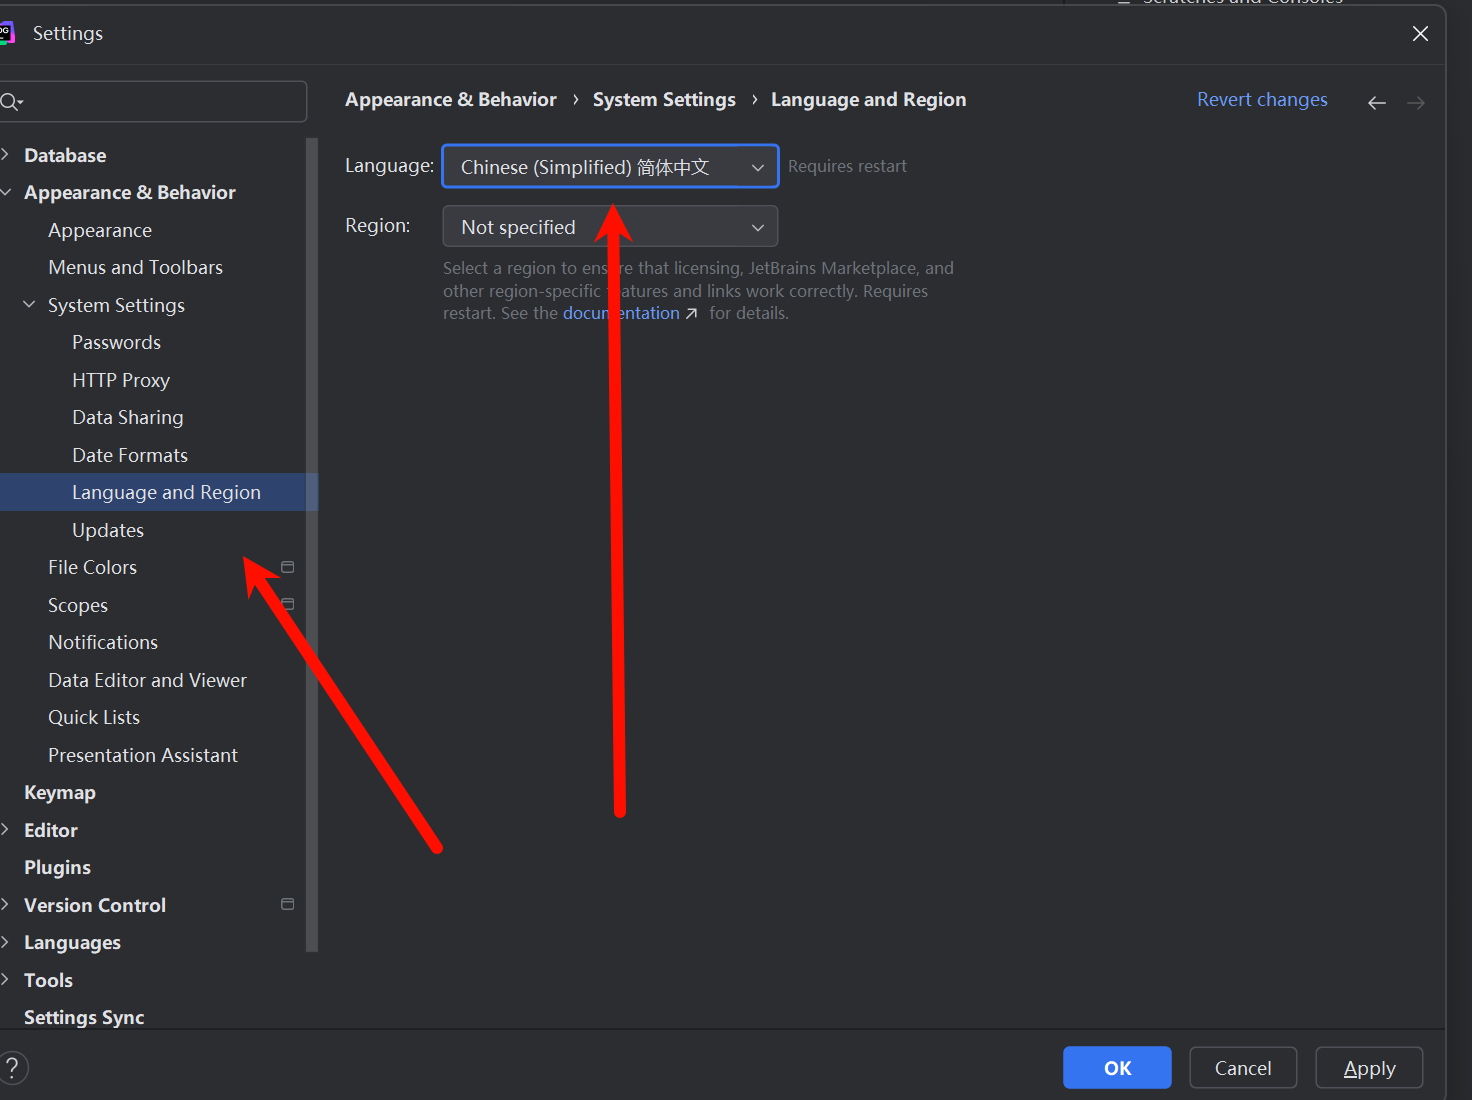Navigate back with the left arrow icon

coord(1377,102)
